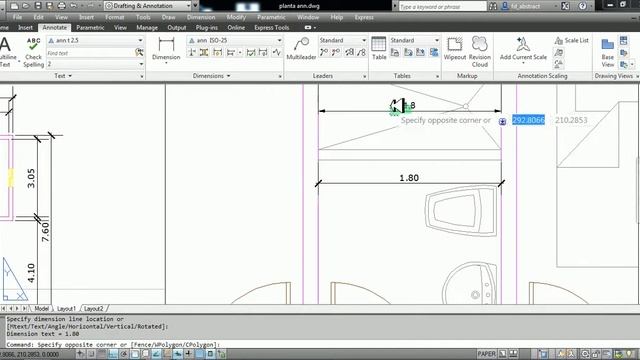Click the Remove Leader icon
This screenshot has height=360, width=640.
coord(336,52)
